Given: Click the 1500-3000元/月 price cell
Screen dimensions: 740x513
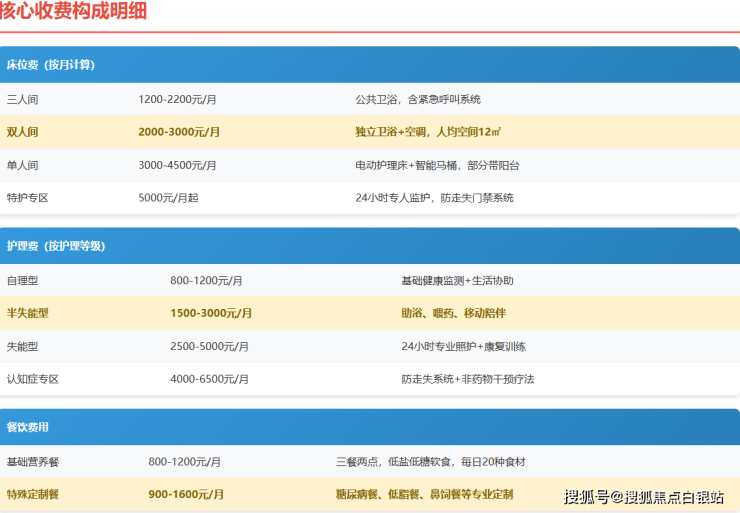Looking at the screenshot, I should [211, 313].
